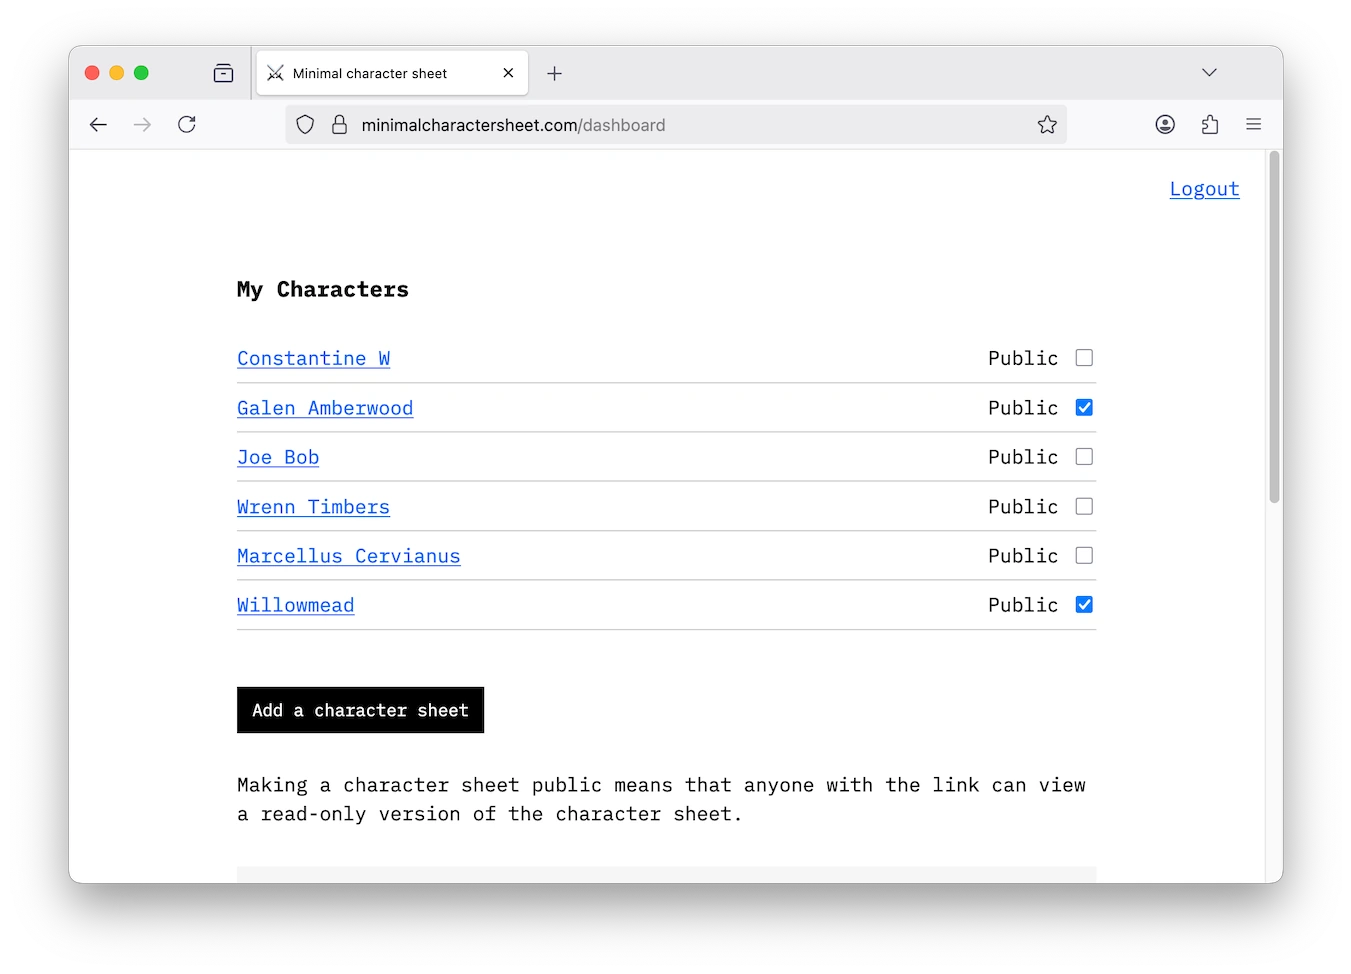This screenshot has width=1351, height=974.
Task: Open the hamburger application menu
Action: (x=1253, y=125)
